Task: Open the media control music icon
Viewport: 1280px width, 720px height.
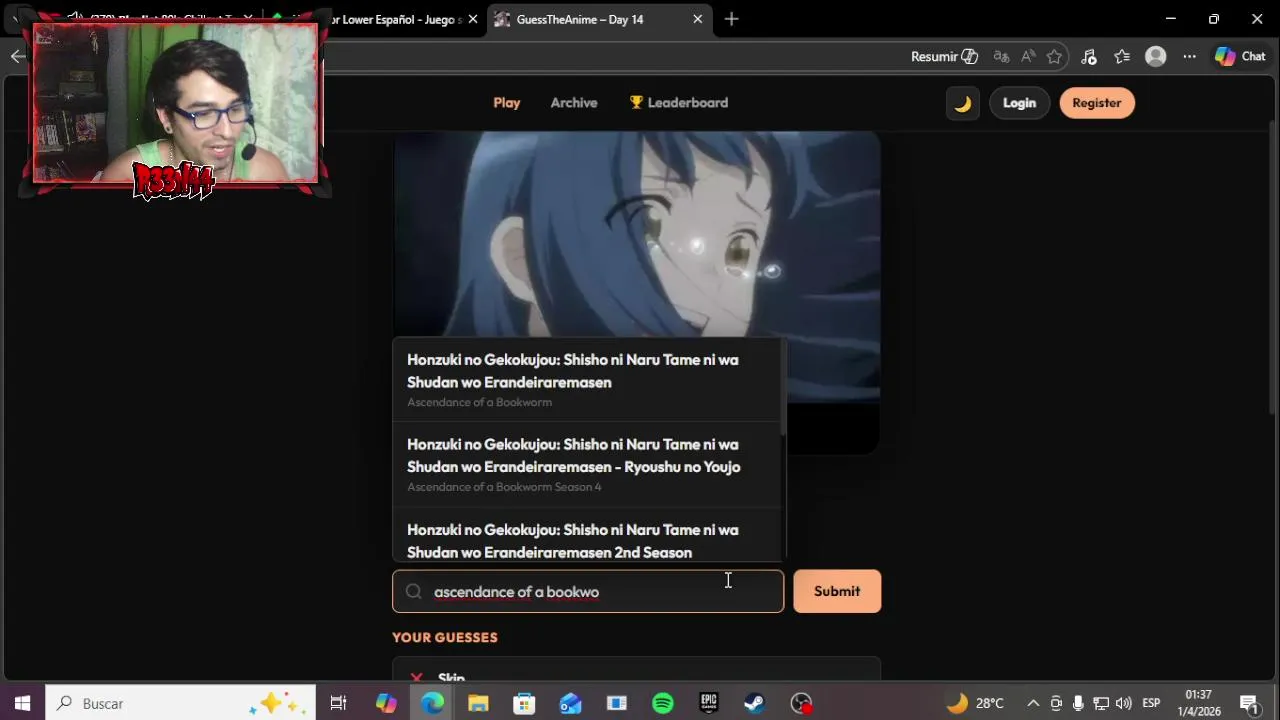Action: (x=1089, y=57)
